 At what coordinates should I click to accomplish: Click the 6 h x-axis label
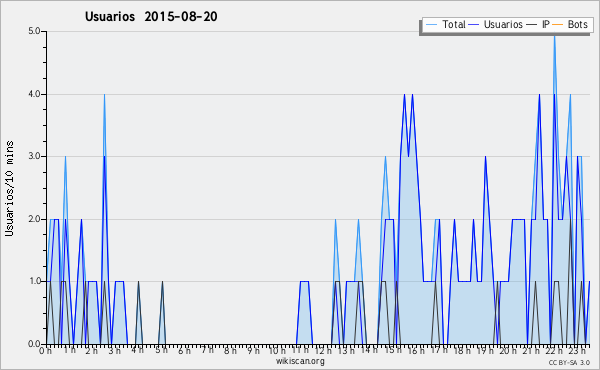click(x=184, y=351)
